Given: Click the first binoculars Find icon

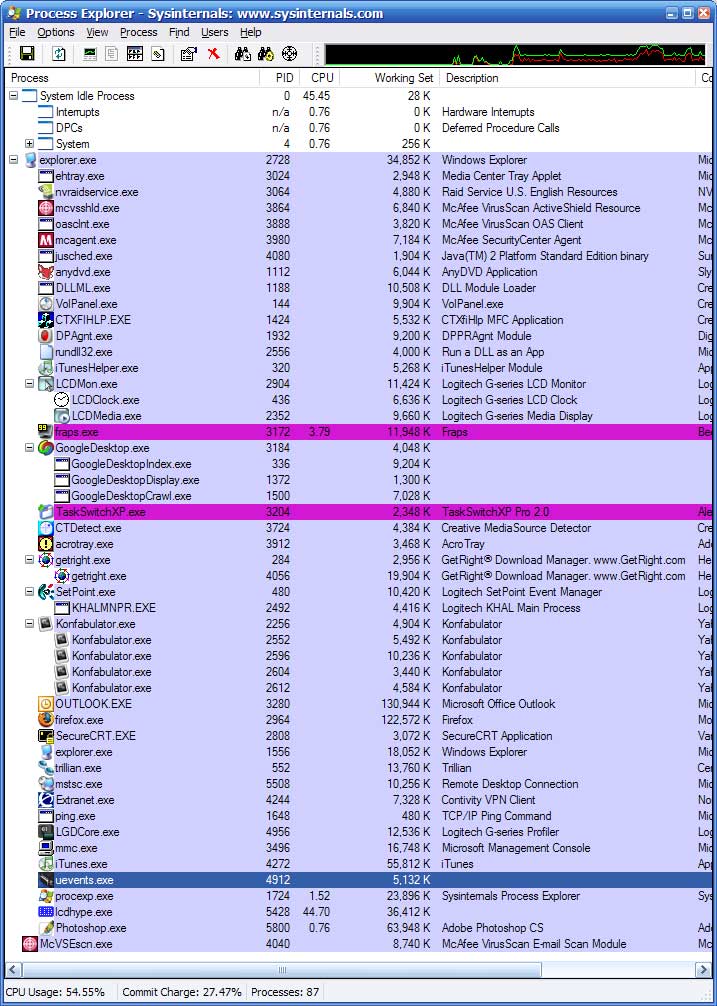Looking at the screenshot, I should coord(242,53).
